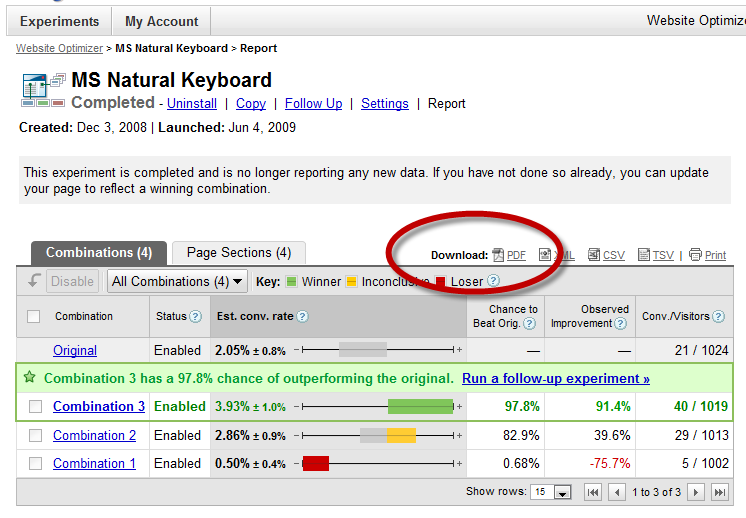Click the 82.9% chance value

521,435
